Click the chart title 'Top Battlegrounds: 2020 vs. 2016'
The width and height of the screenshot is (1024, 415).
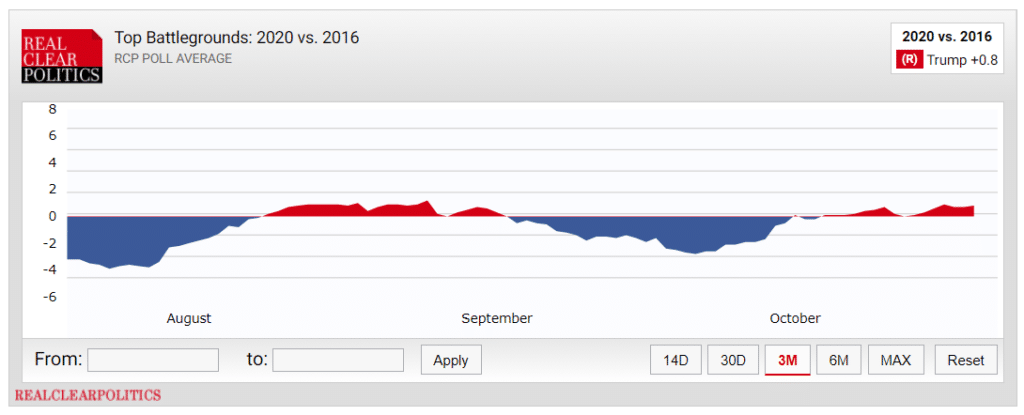pos(236,38)
